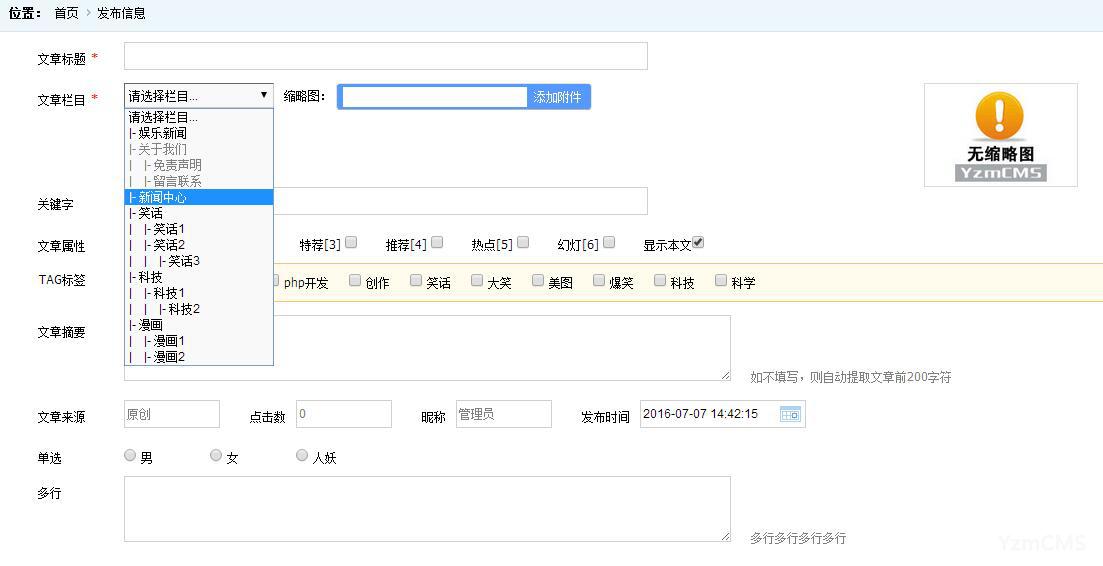Click the 文章标题 input field
This screenshot has height=566, width=1103.
click(x=385, y=56)
